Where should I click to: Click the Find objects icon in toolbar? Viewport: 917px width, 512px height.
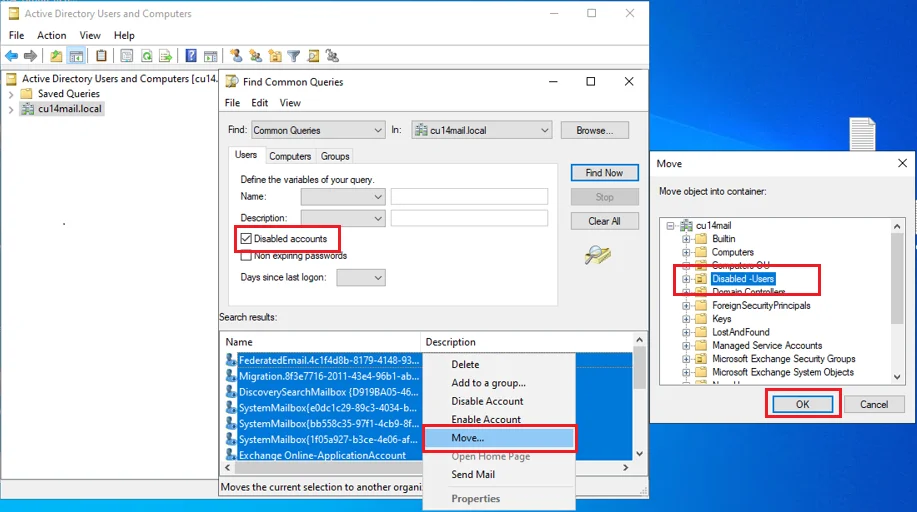pos(313,56)
